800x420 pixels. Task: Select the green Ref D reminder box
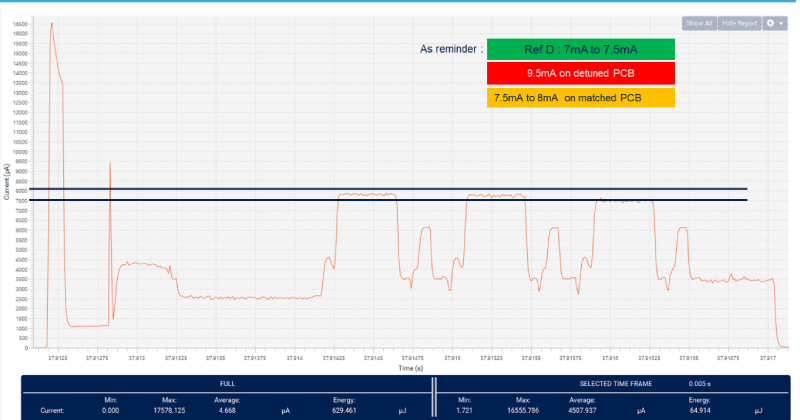[x=581, y=49]
